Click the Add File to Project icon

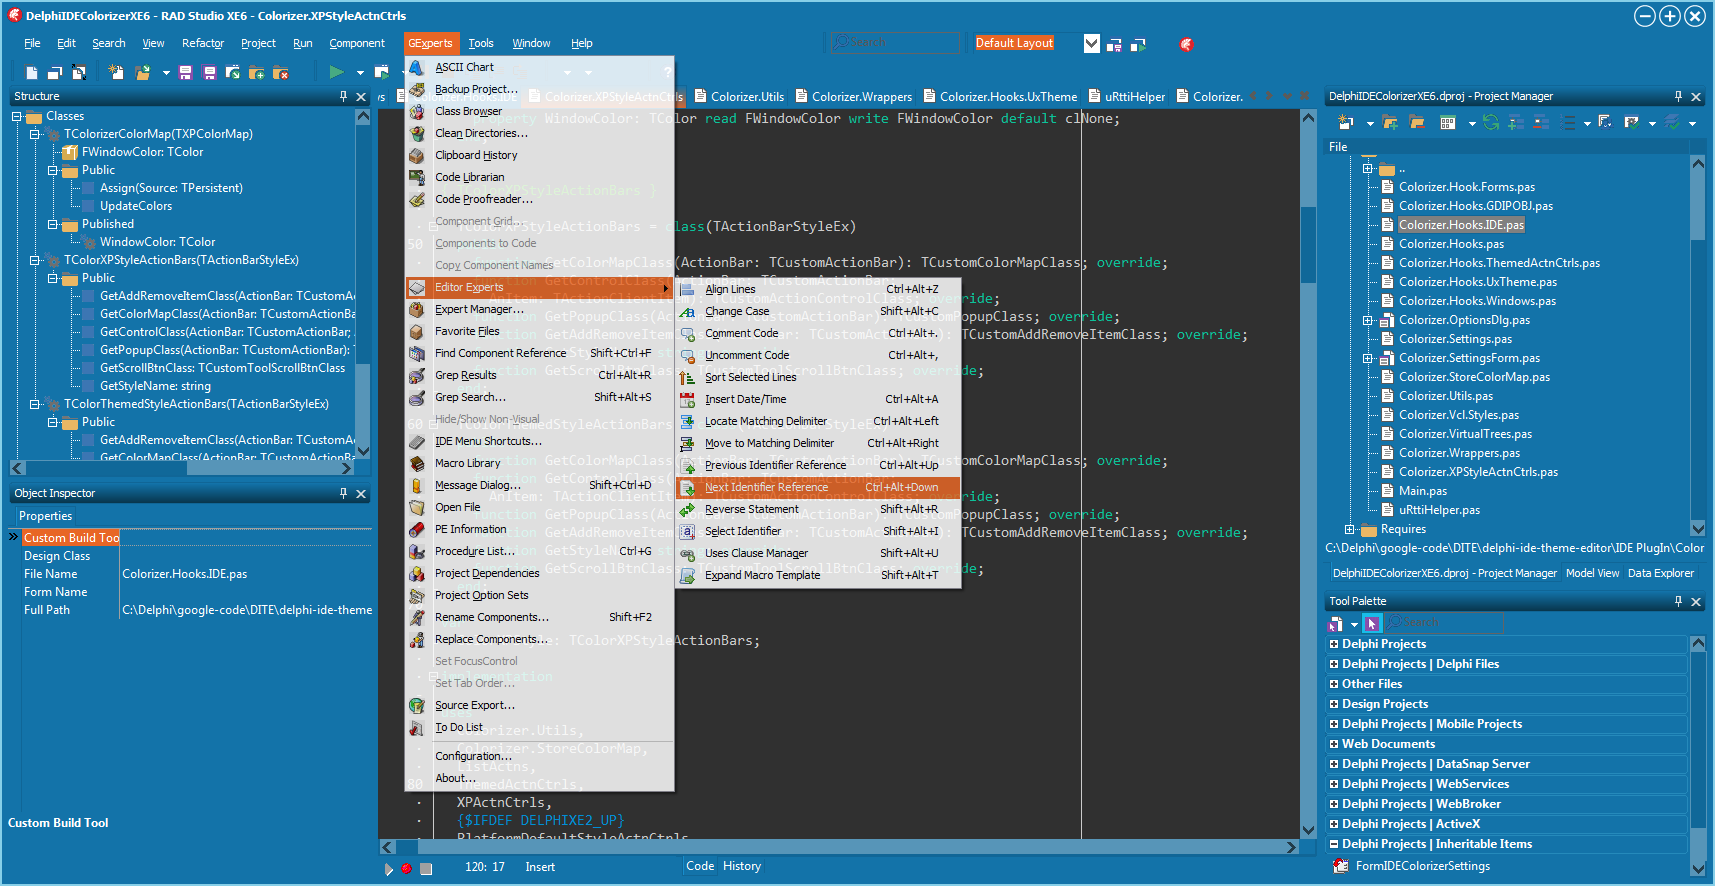(257, 72)
